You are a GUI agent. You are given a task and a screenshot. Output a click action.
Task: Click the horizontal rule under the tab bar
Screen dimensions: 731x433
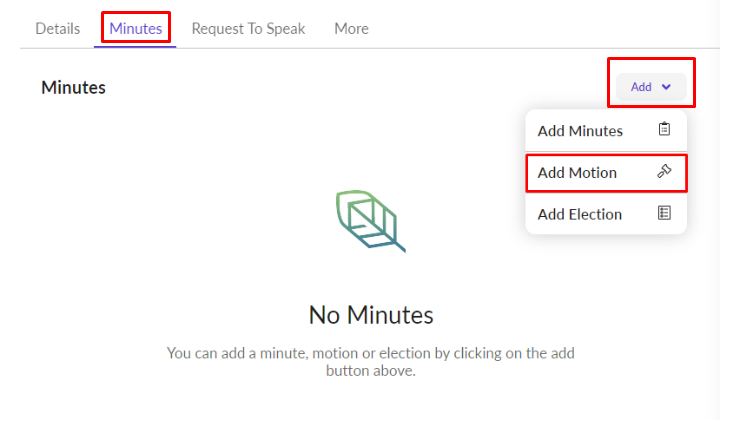450,48
